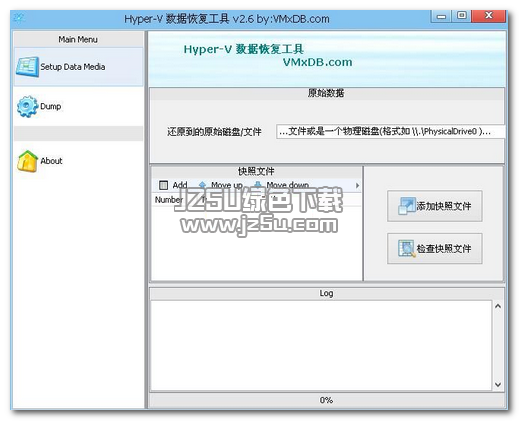Click the original disk/file path field

(390, 131)
